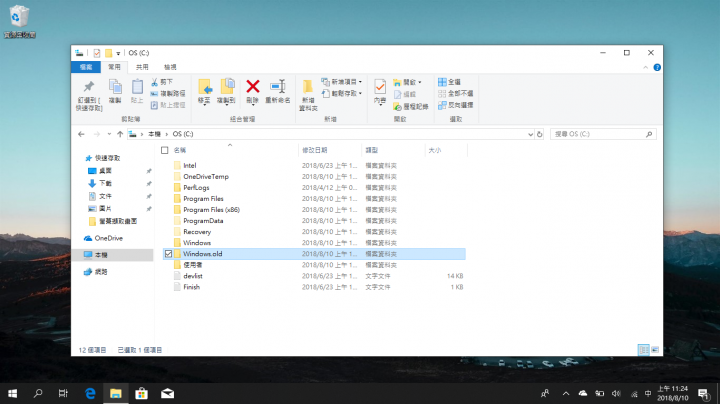The height and width of the screenshot is (404, 720).
Task: Click the Cut (剪下) scissors icon
Action: [x=155, y=82]
